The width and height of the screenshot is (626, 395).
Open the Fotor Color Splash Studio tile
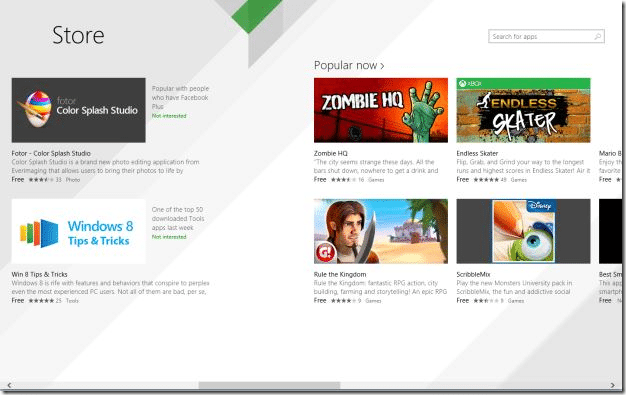(79, 110)
